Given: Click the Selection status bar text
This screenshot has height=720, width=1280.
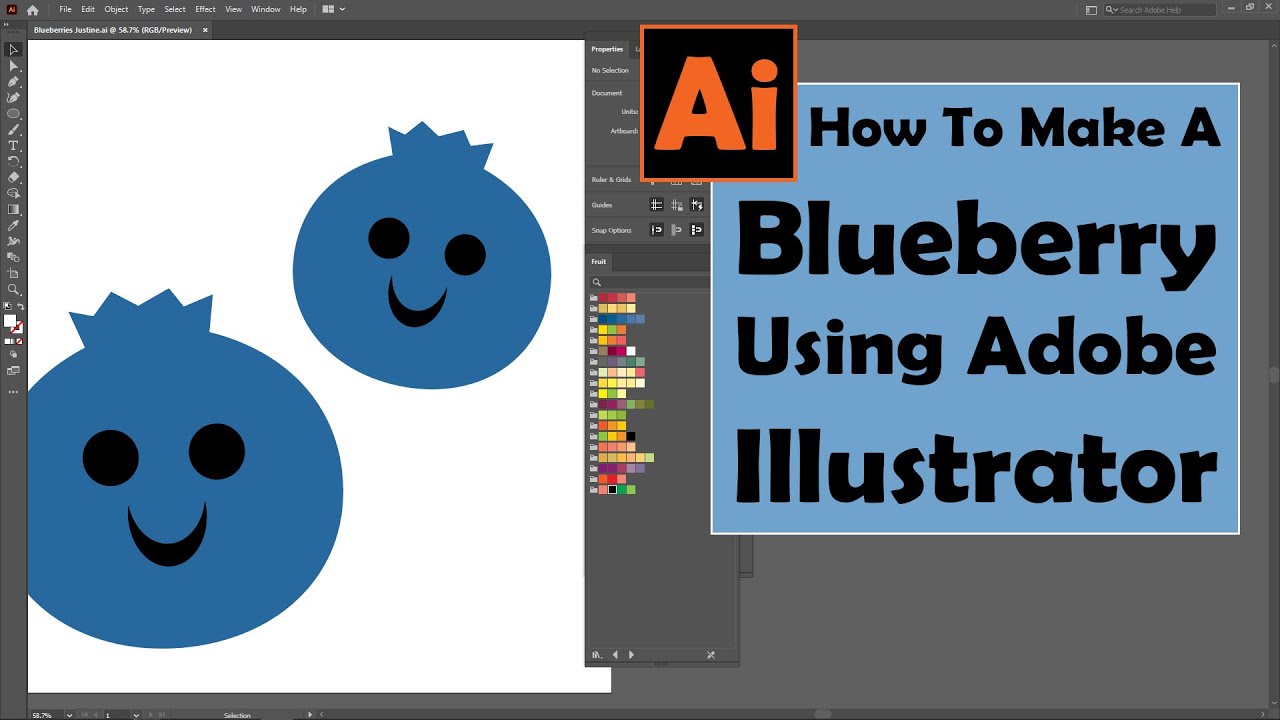Looking at the screenshot, I should [237, 715].
